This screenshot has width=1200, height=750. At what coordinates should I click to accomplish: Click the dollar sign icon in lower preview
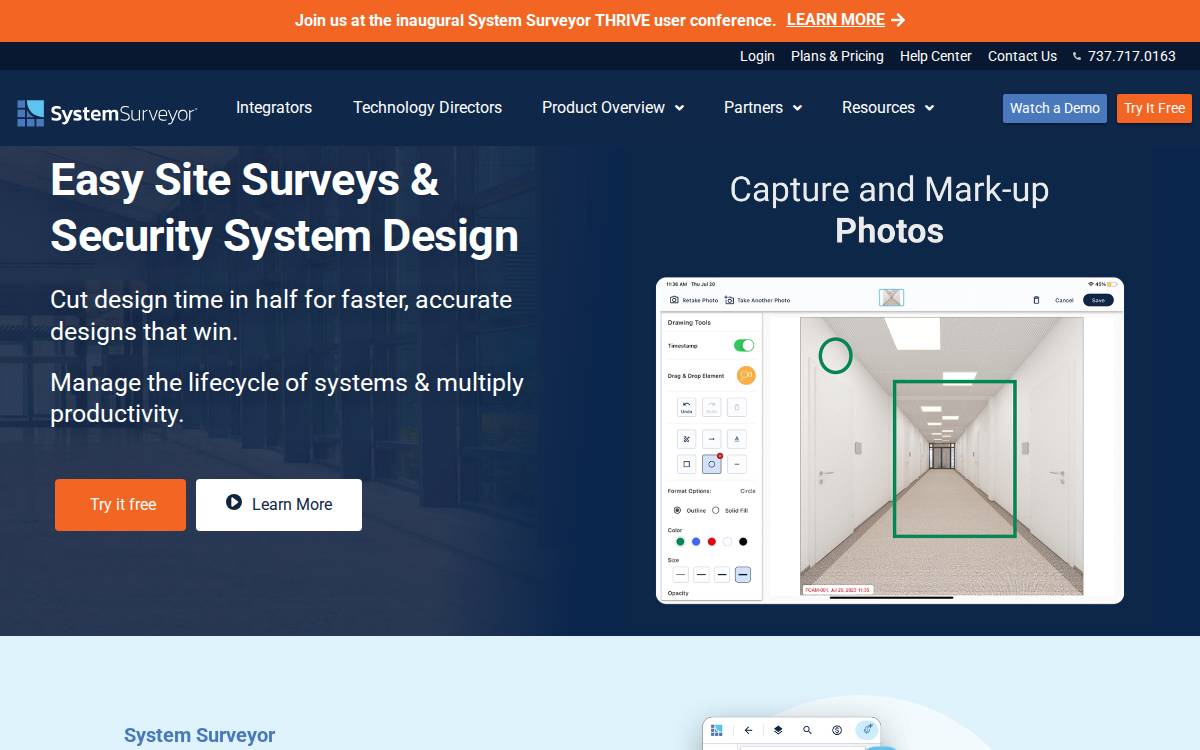(837, 730)
